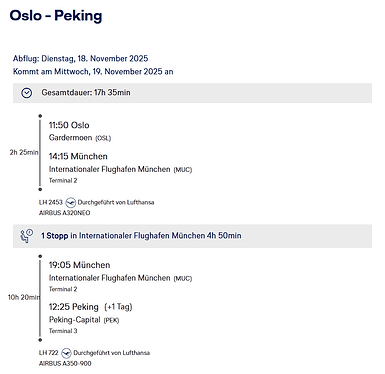
Task: Select the Oslo - Peking heading
Action: [x=56, y=16]
